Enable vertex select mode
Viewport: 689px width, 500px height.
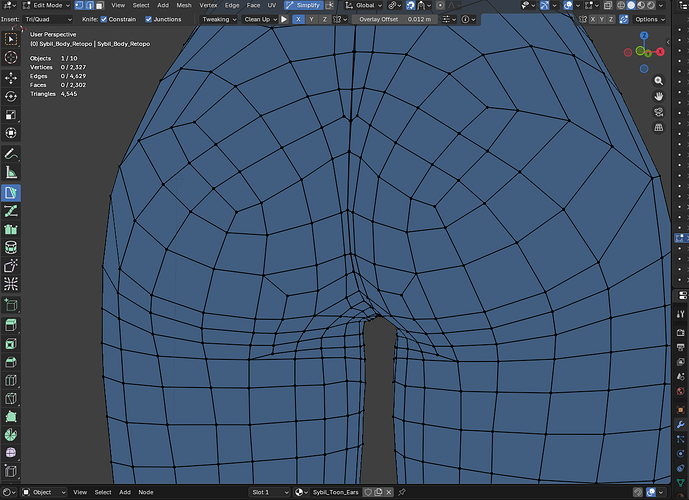pos(79,5)
